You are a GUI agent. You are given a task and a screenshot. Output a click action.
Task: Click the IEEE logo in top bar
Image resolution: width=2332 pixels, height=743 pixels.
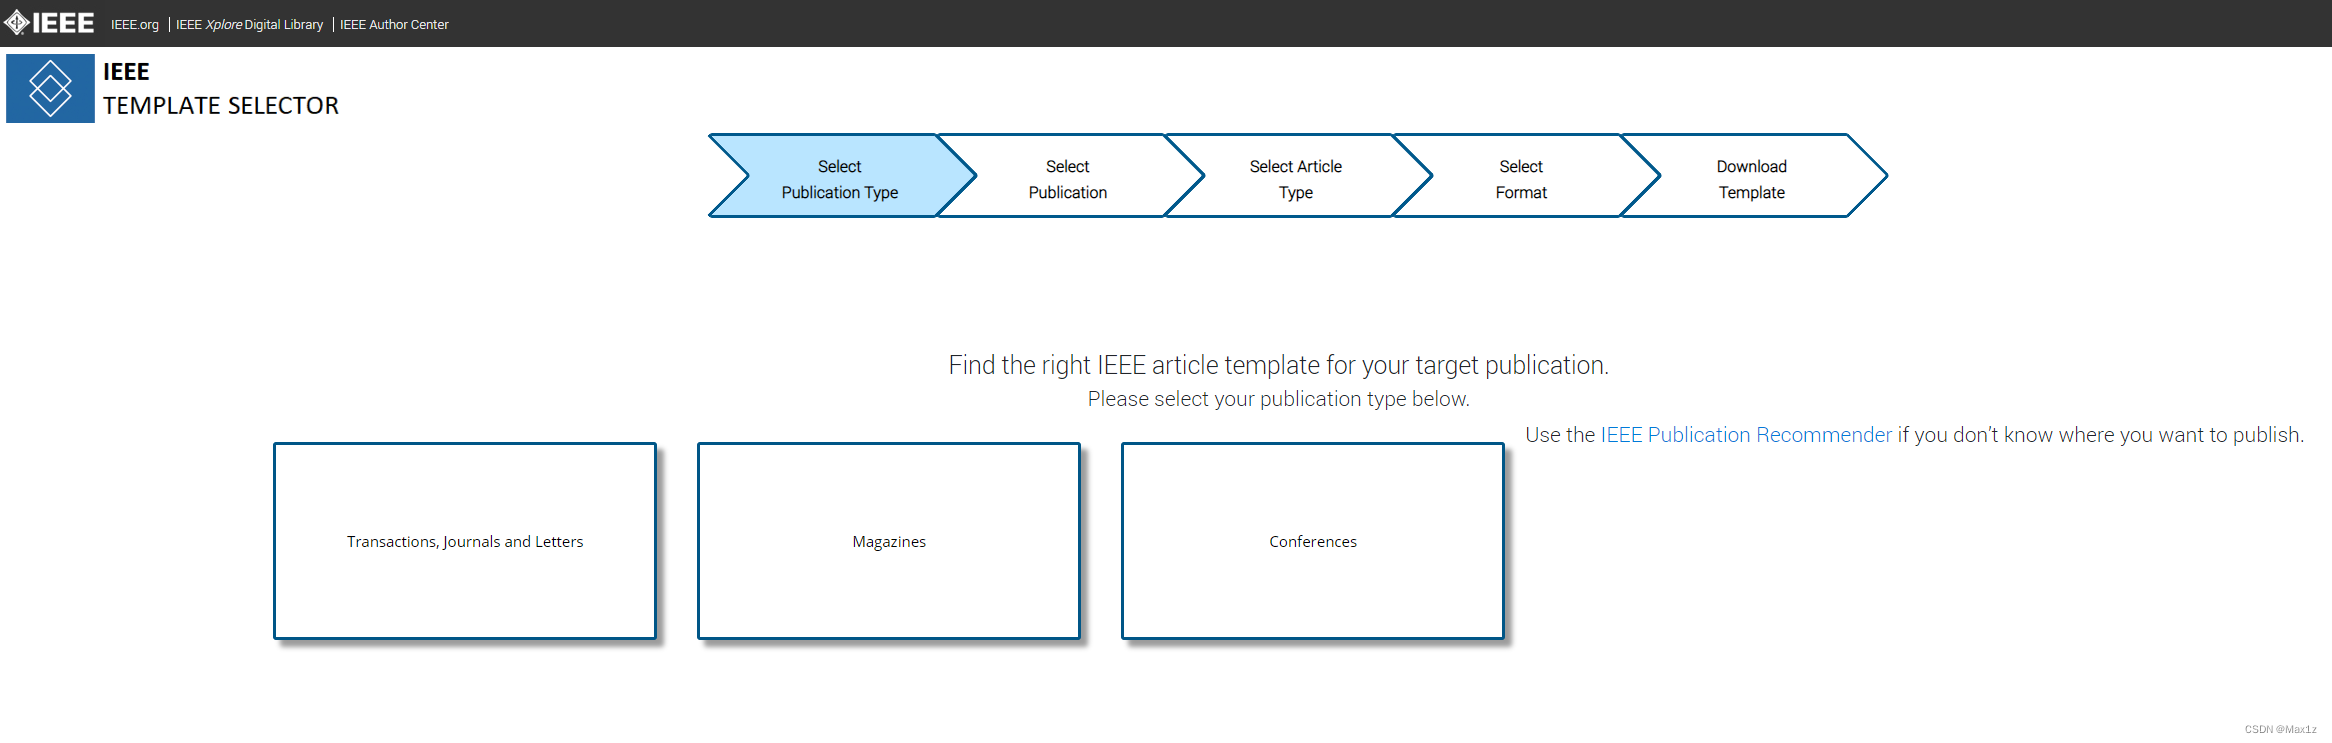49,23
